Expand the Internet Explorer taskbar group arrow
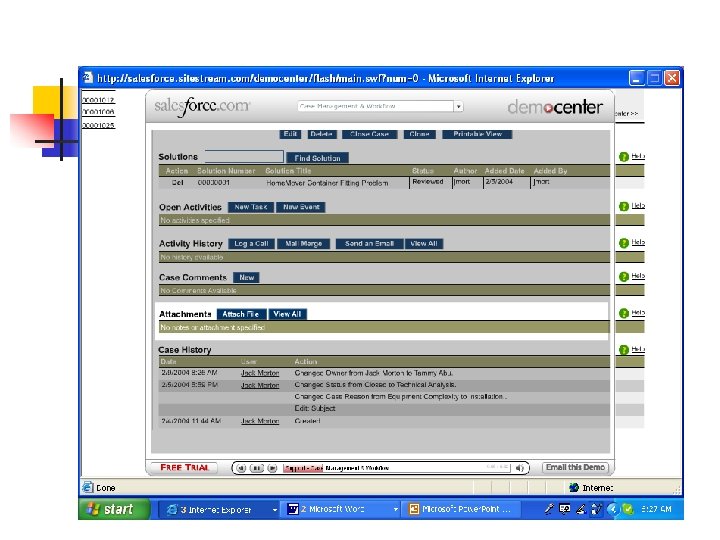 point(275,510)
